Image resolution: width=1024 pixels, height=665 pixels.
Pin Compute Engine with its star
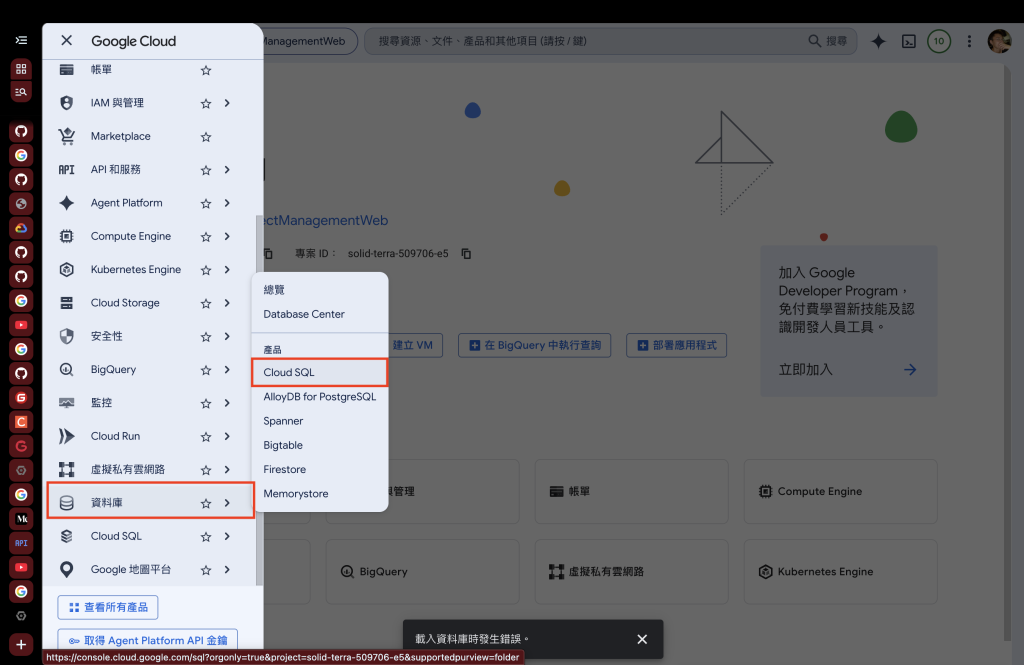click(x=206, y=237)
